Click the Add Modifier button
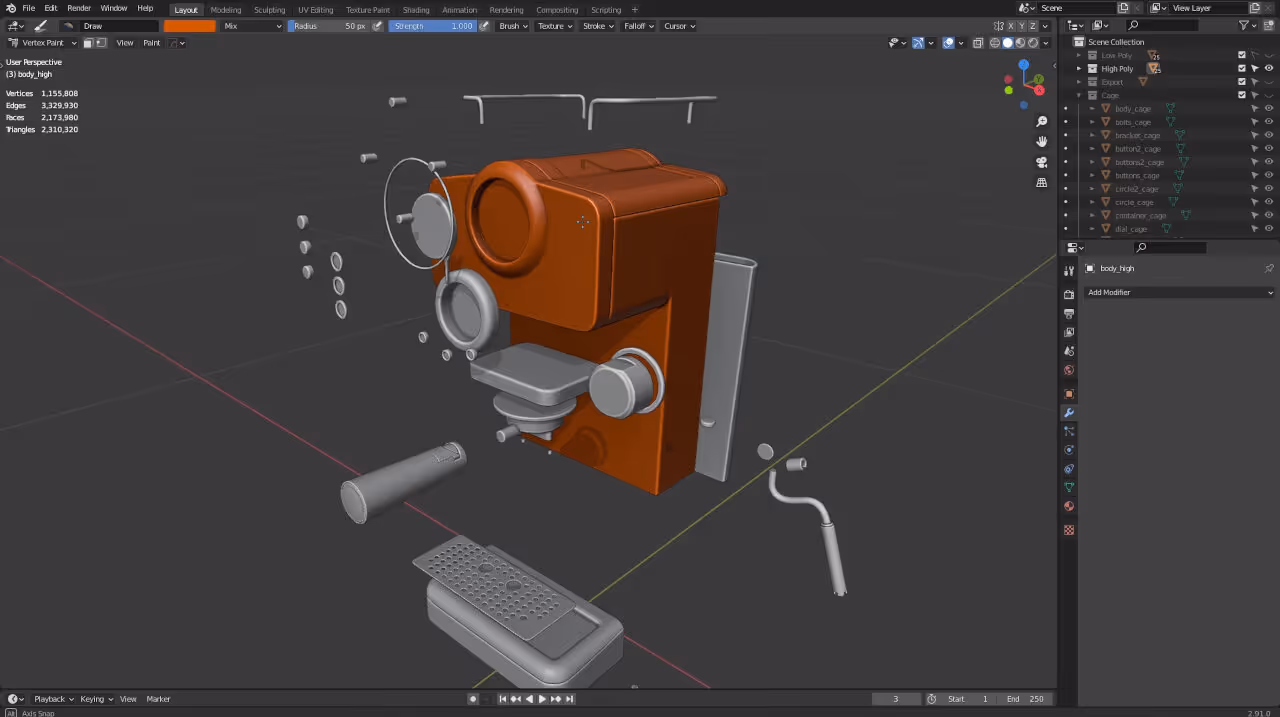Image resolution: width=1280 pixels, height=717 pixels. pos(1178,292)
